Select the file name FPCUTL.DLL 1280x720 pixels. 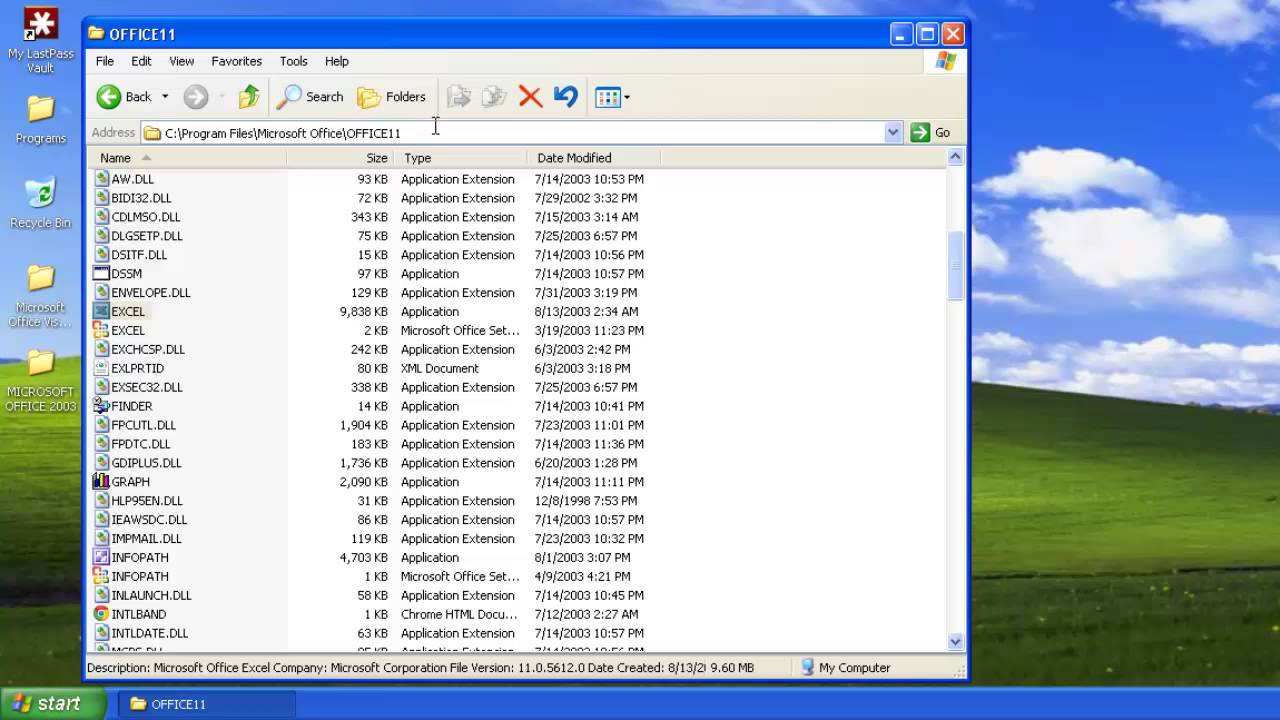pos(144,425)
